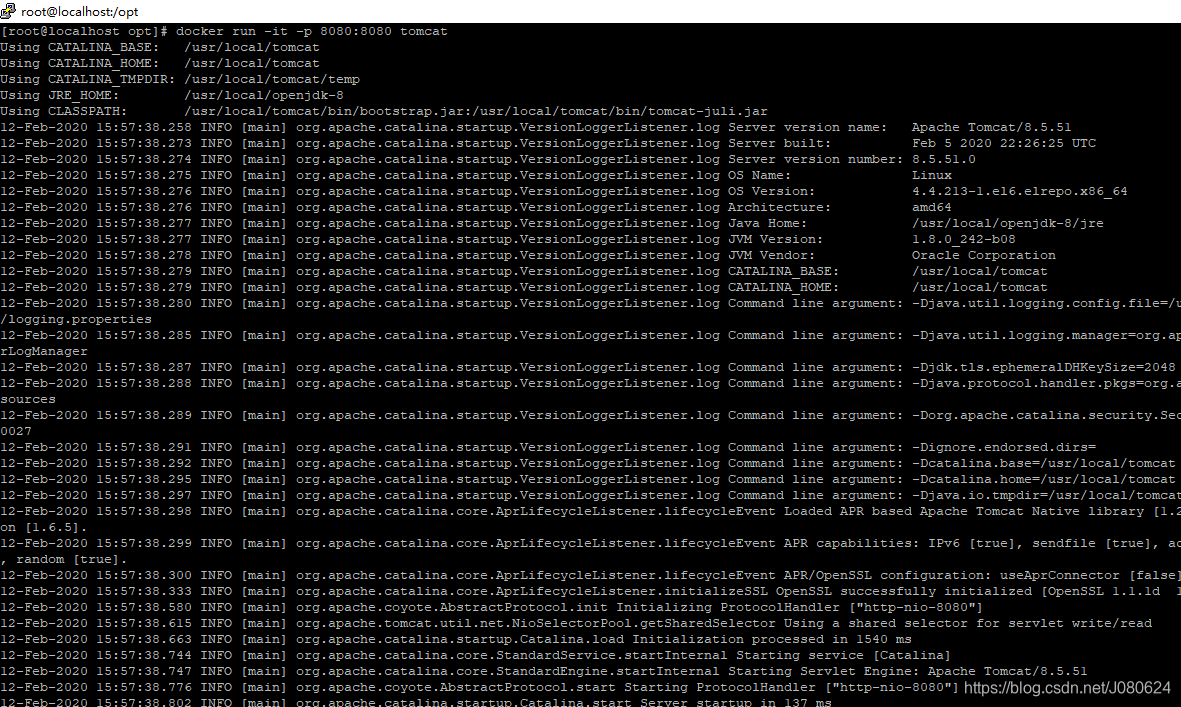Image resolution: width=1181 pixels, height=707 pixels.
Task: Click the Java Home path /usr/local/openjdk-8/jre
Action: tap(1008, 224)
